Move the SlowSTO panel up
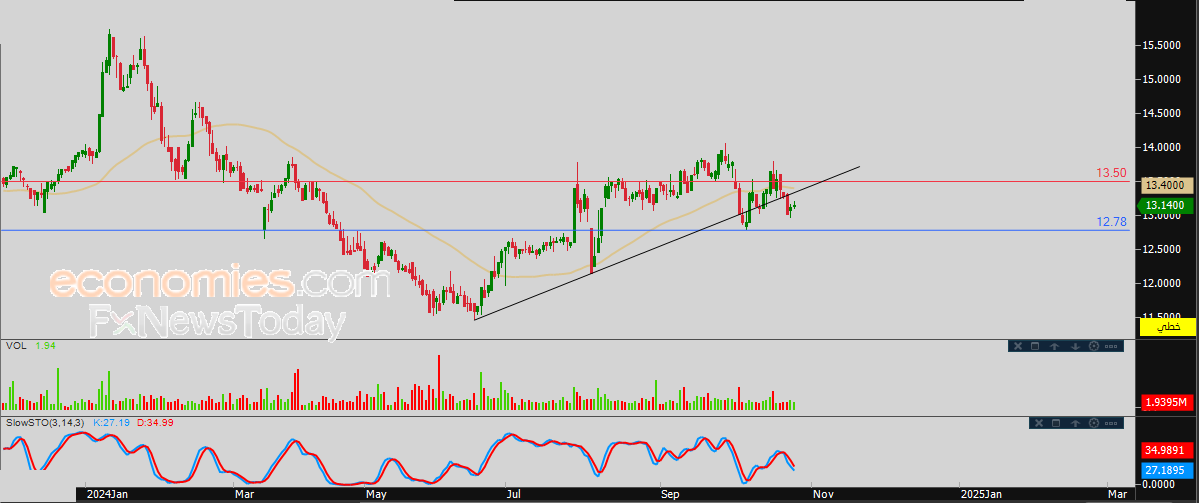 1075,423
